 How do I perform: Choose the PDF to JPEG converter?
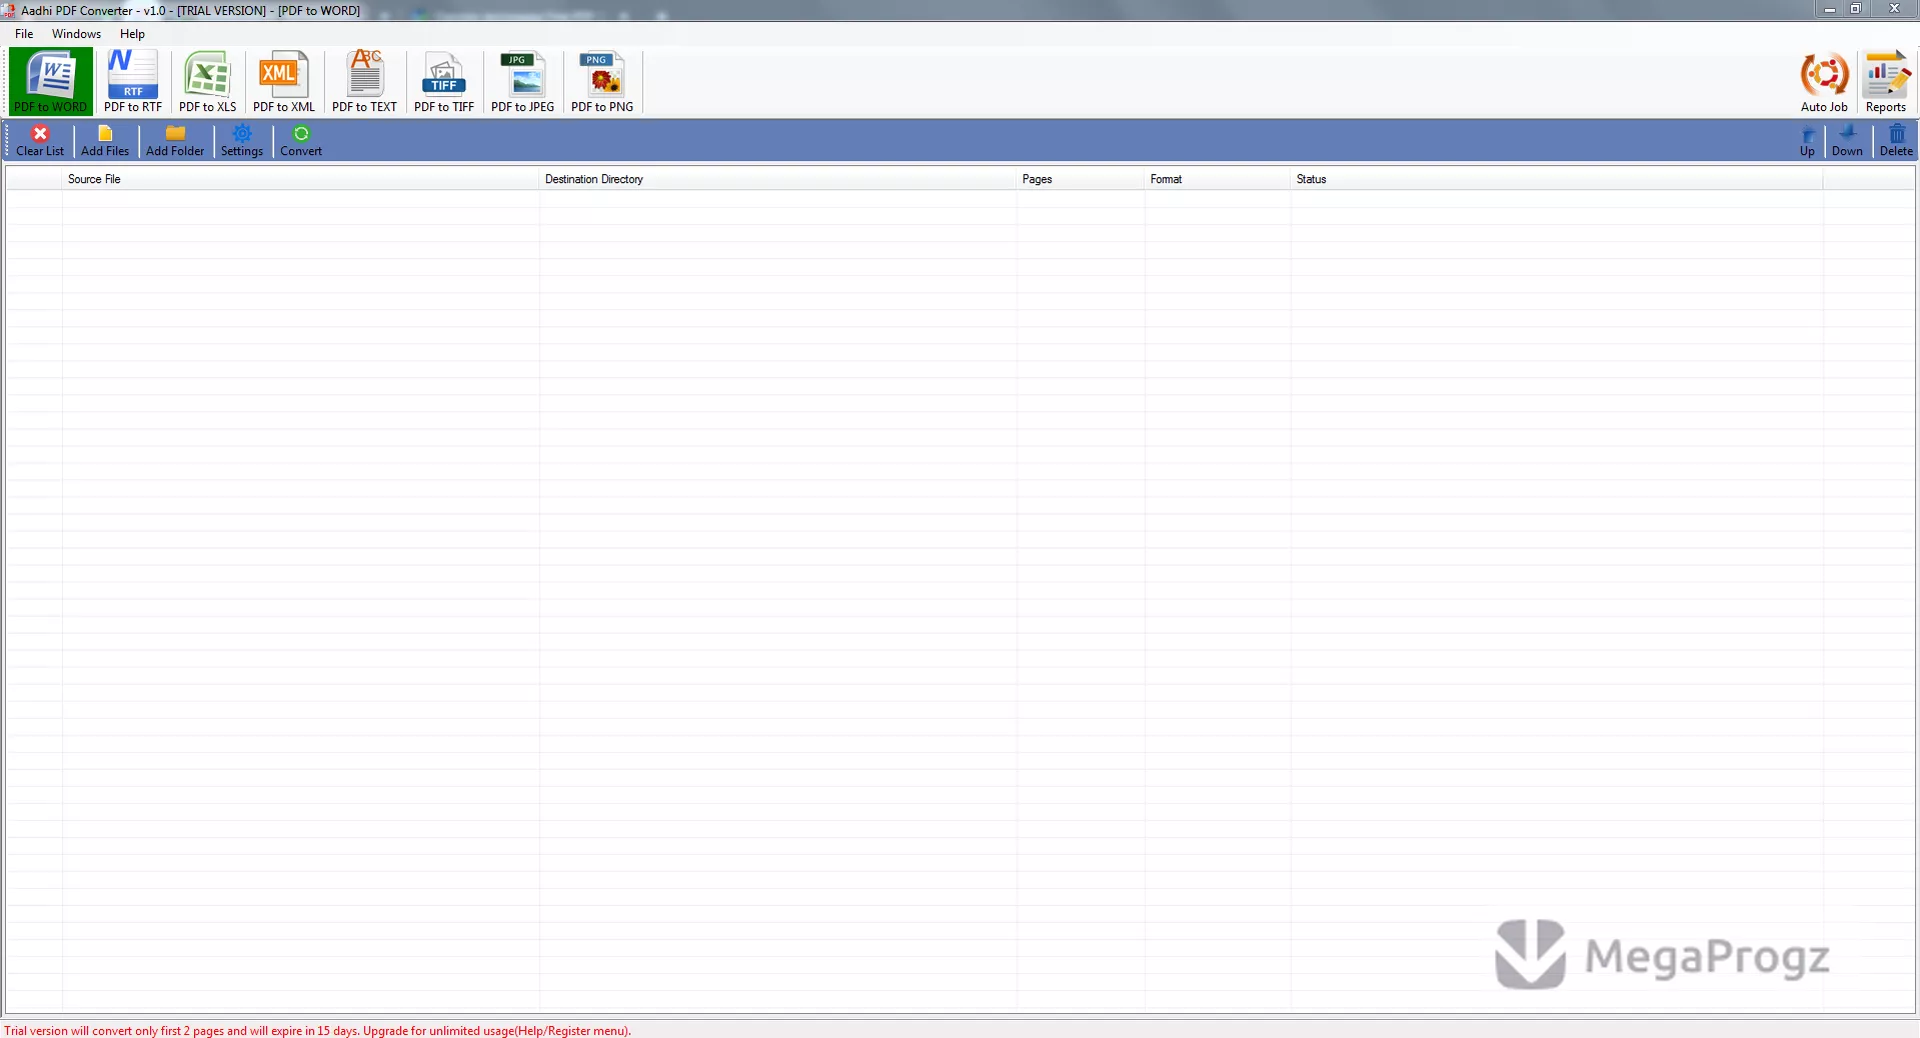tap(523, 82)
